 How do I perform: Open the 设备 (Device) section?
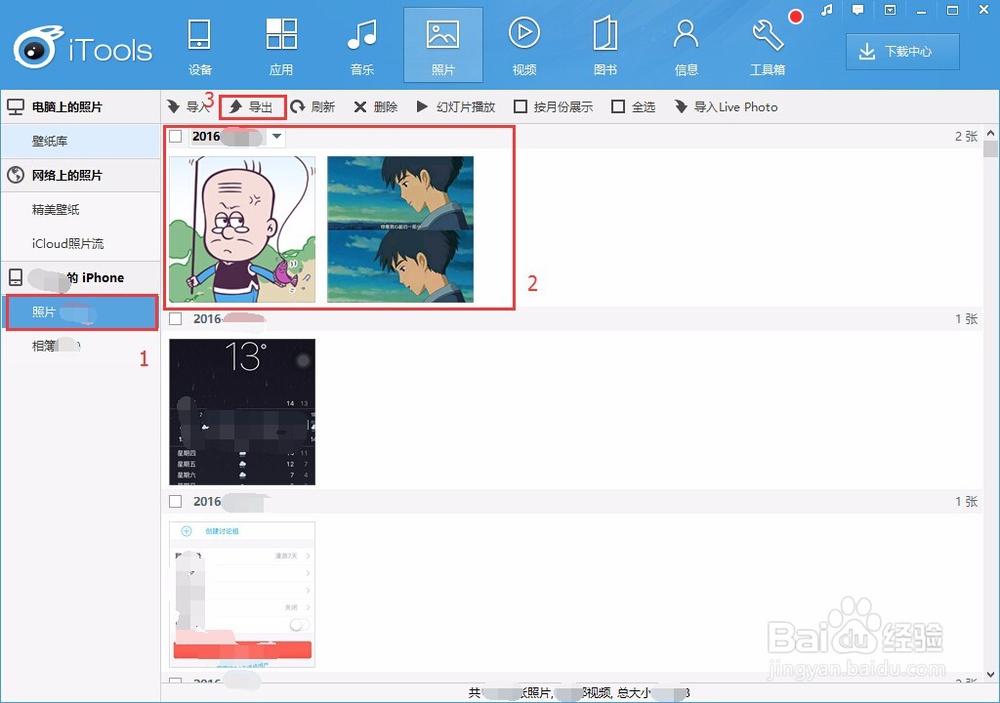200,47
